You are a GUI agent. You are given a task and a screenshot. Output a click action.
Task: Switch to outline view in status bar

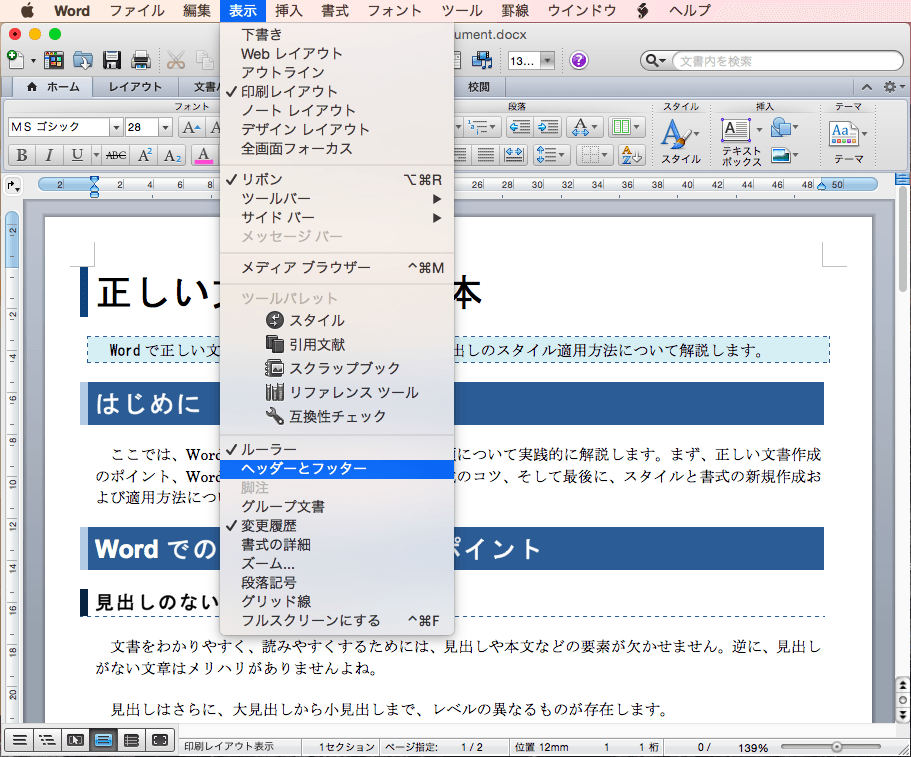point(47,740)
